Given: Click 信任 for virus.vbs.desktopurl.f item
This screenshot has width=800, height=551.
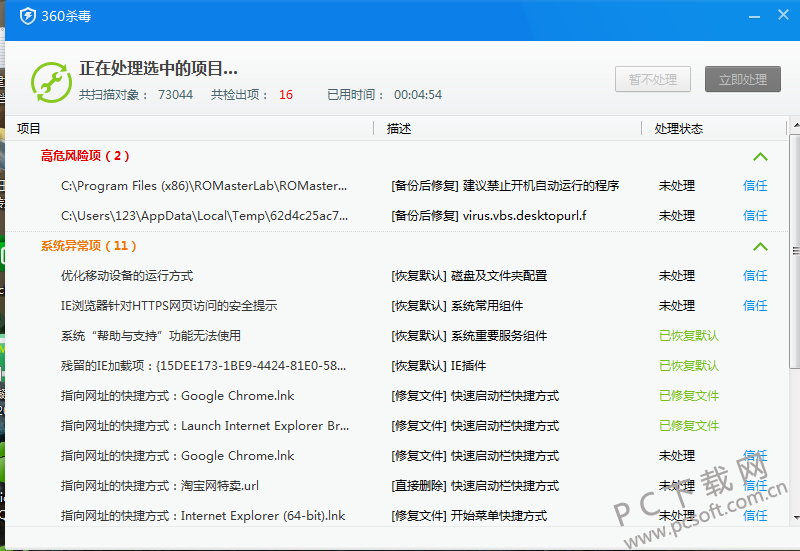Looking at the screenshot, I should click(755, 216).
